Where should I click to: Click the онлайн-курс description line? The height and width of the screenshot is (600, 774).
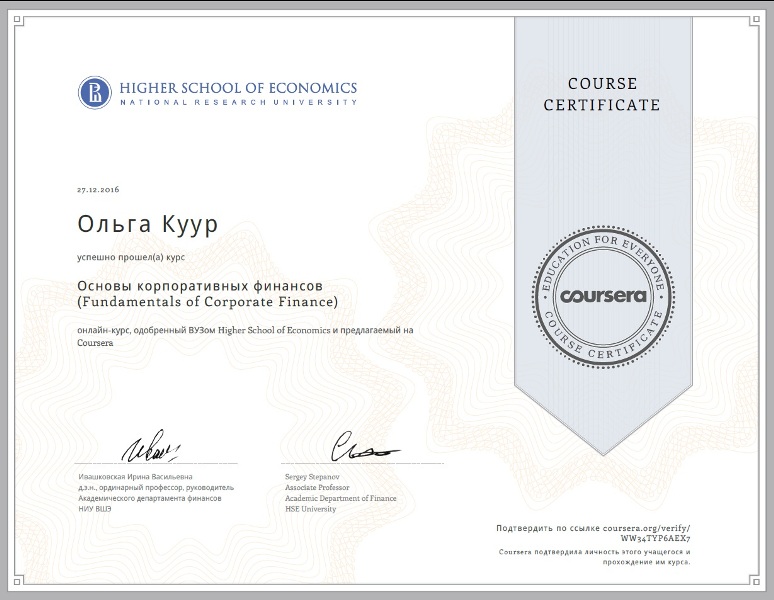click(x=245, y=330)
